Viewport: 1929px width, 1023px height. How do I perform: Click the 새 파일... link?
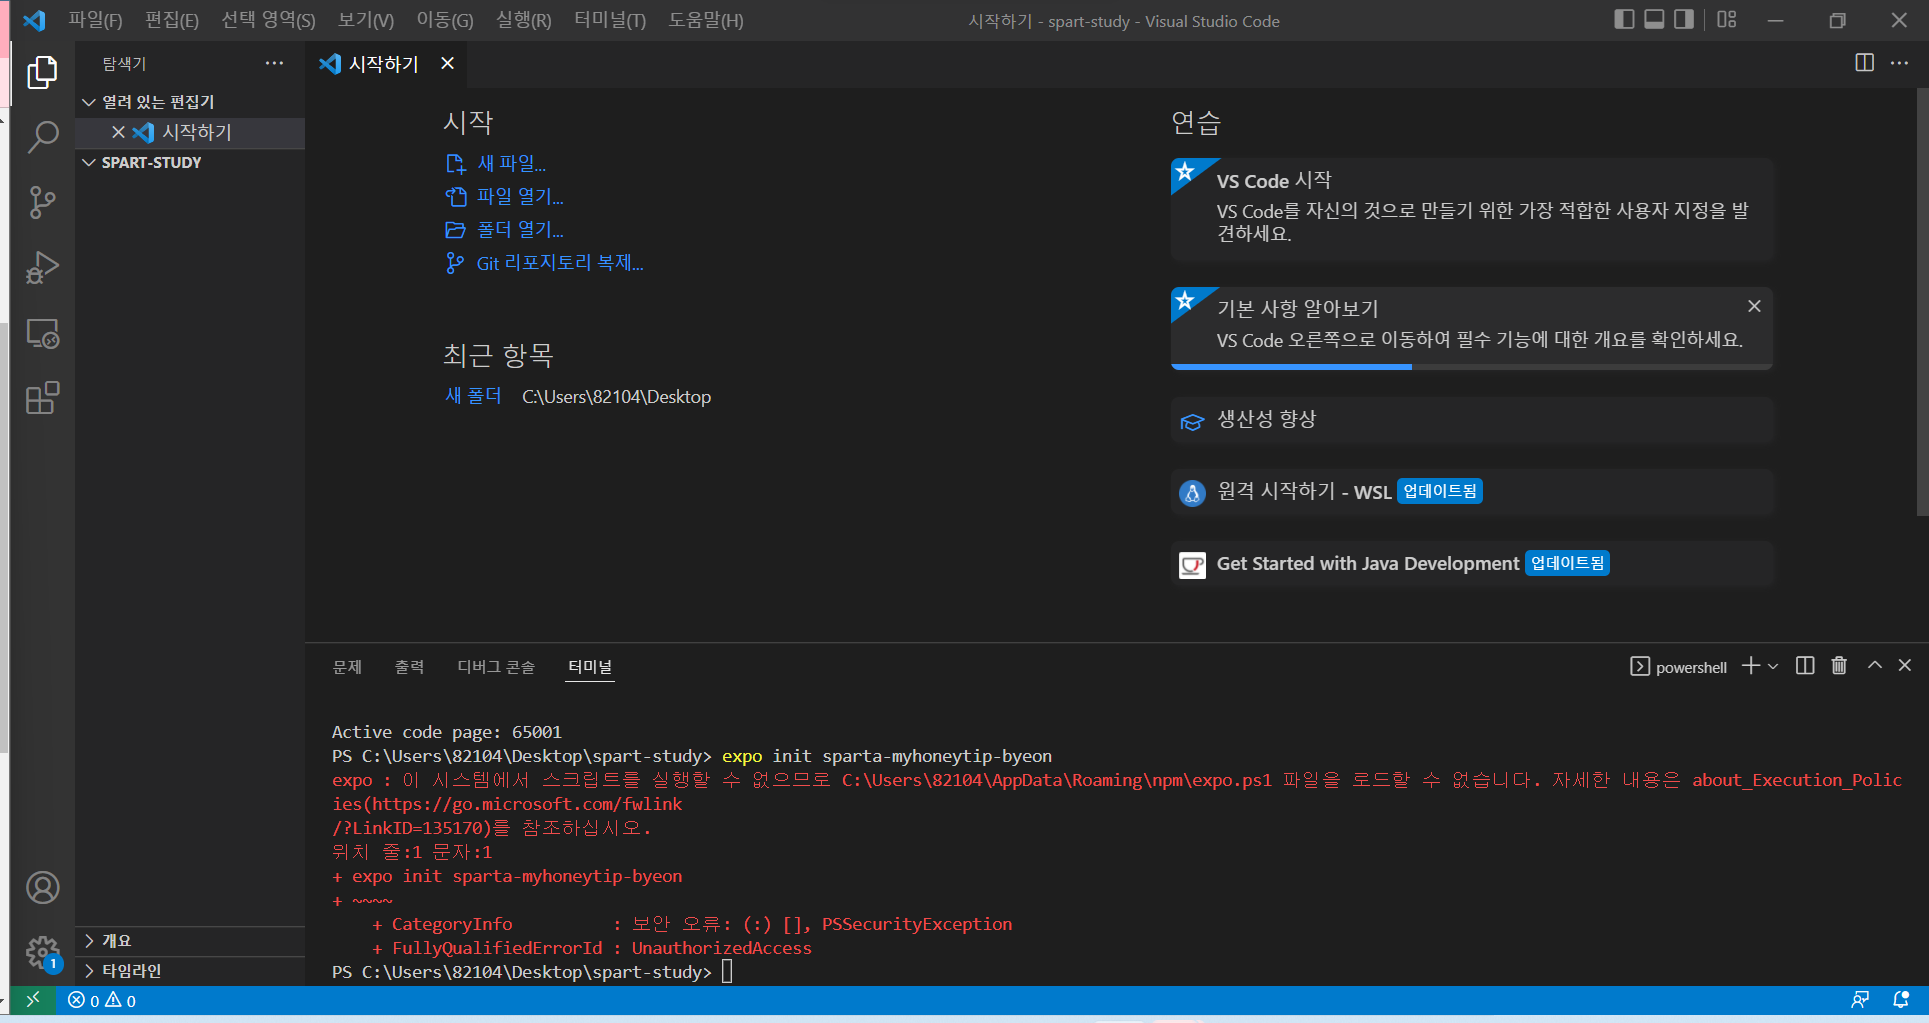(x=511, y=163)
